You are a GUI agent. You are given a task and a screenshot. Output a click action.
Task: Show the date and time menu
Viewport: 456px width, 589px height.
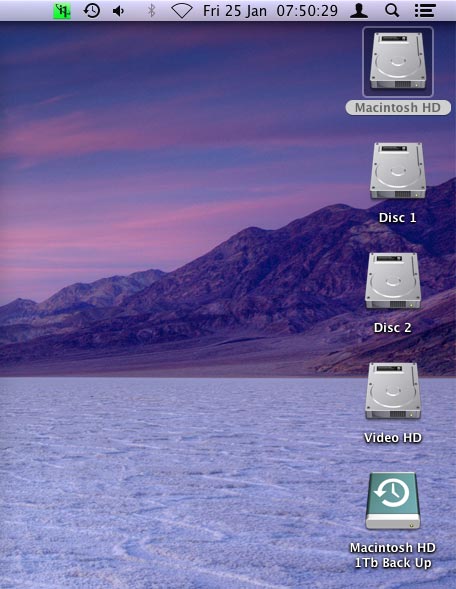(270, 11)
